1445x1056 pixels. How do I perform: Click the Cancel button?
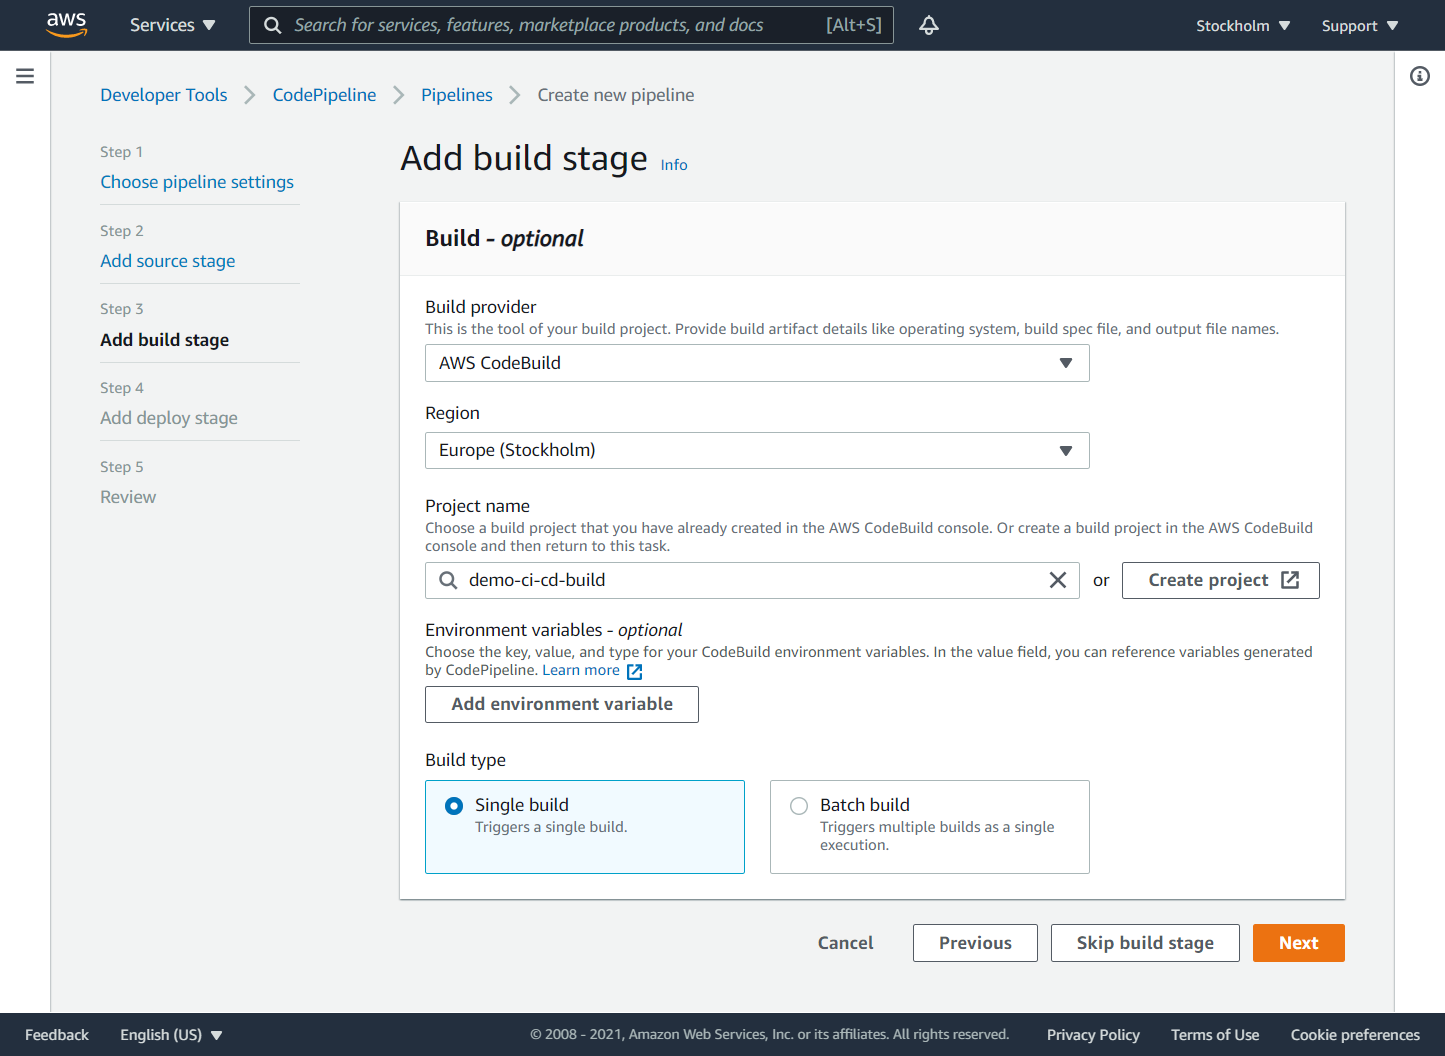[x=846, y=943]
